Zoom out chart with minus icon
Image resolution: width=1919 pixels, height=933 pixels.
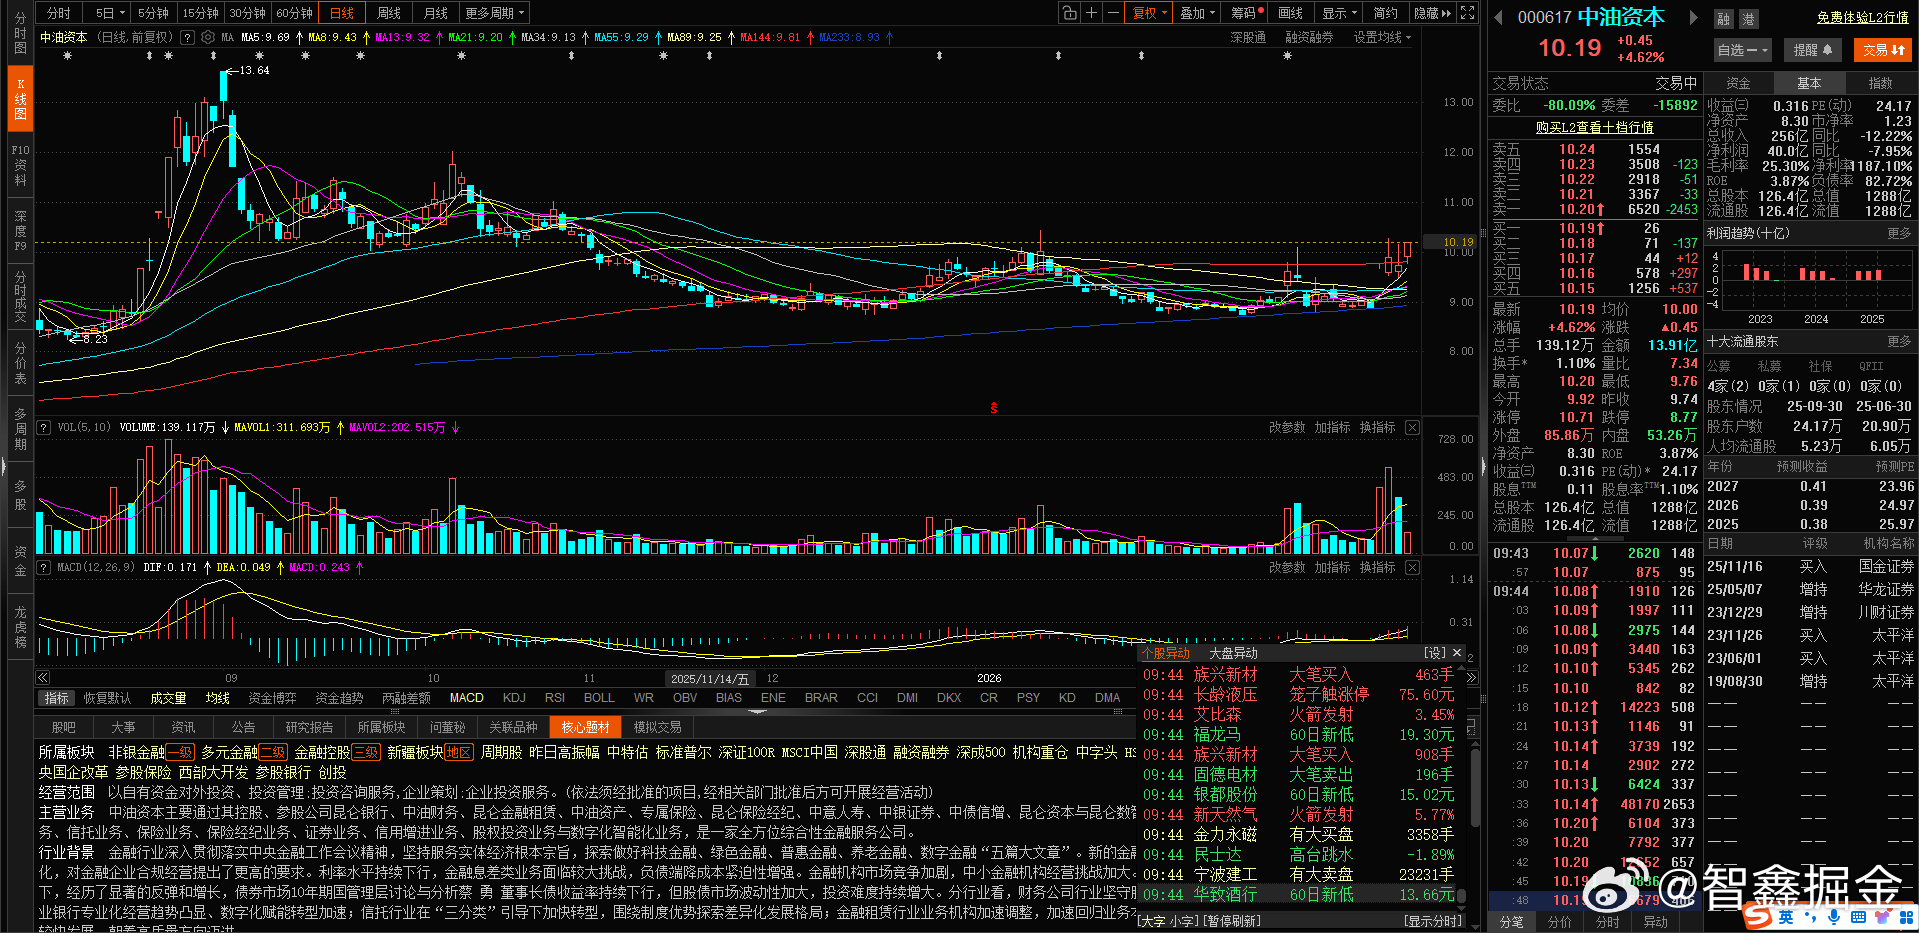click(1112, 13)
